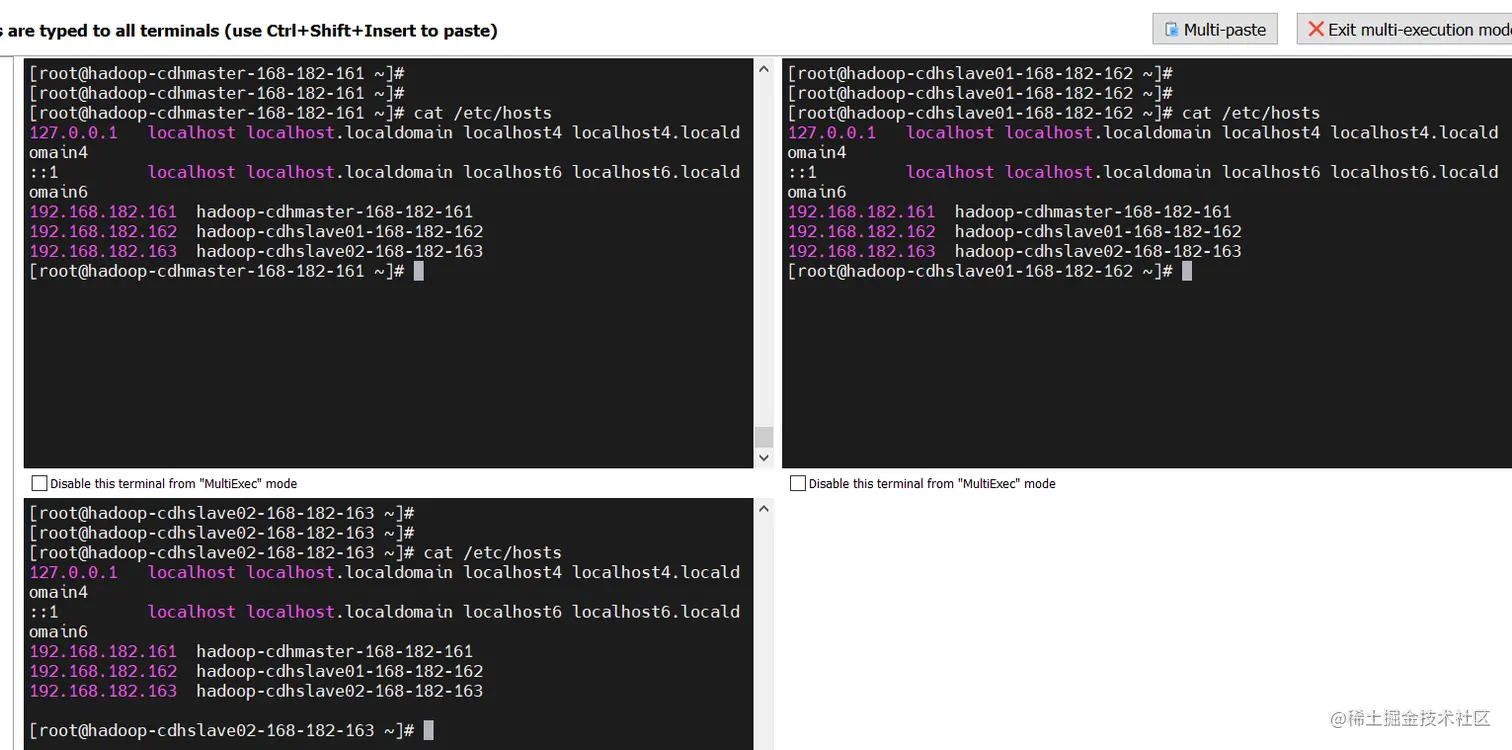Click 192.168.182.163 in the cdhmaster terminal
The image size is (1512, 750).
point(103,251)
